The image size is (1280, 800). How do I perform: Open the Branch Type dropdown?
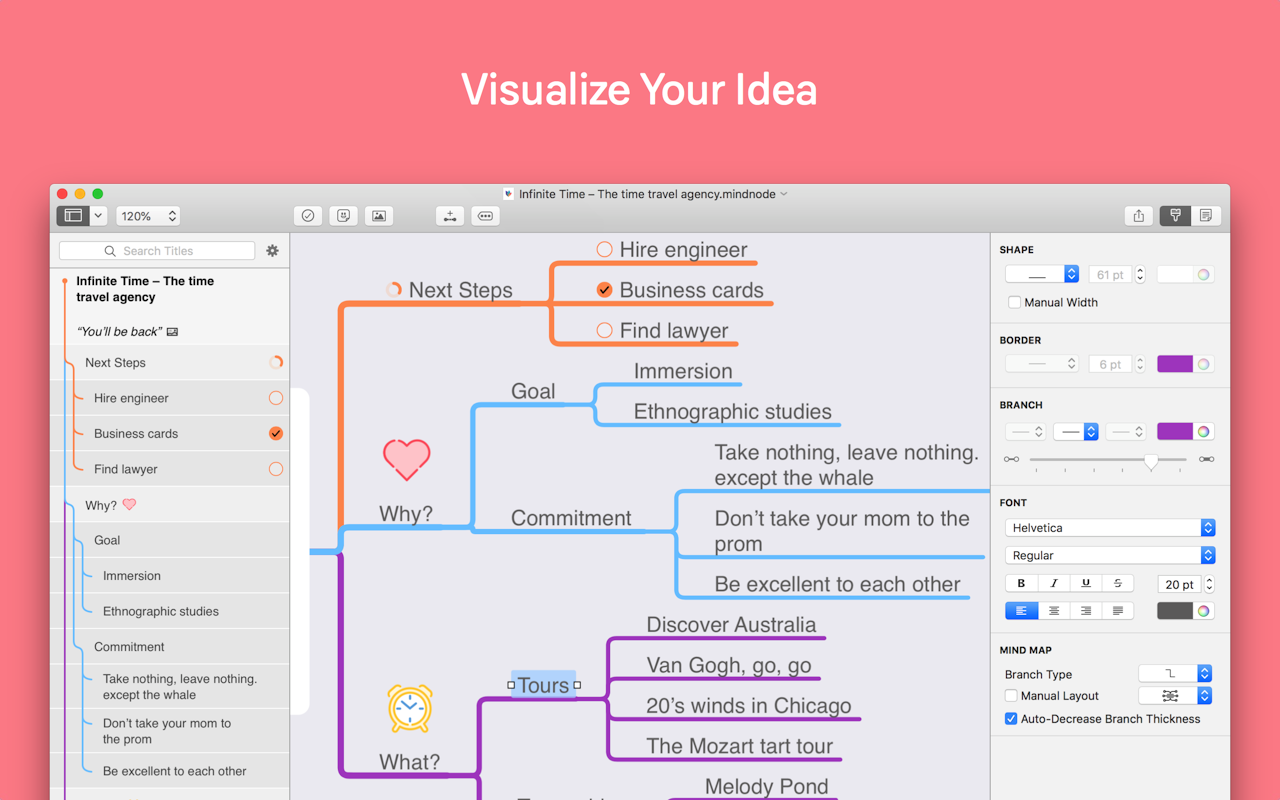click(1175, 672)
